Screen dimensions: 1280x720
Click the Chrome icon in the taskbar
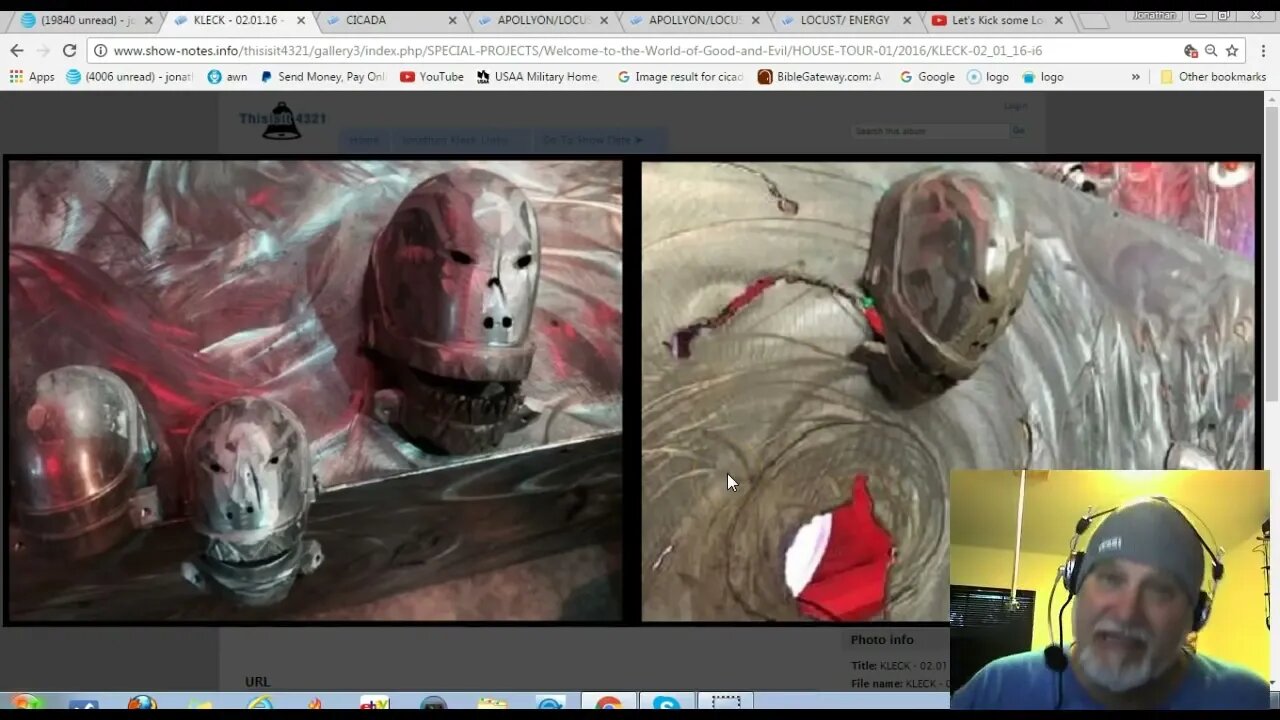(x=608, y=706)
